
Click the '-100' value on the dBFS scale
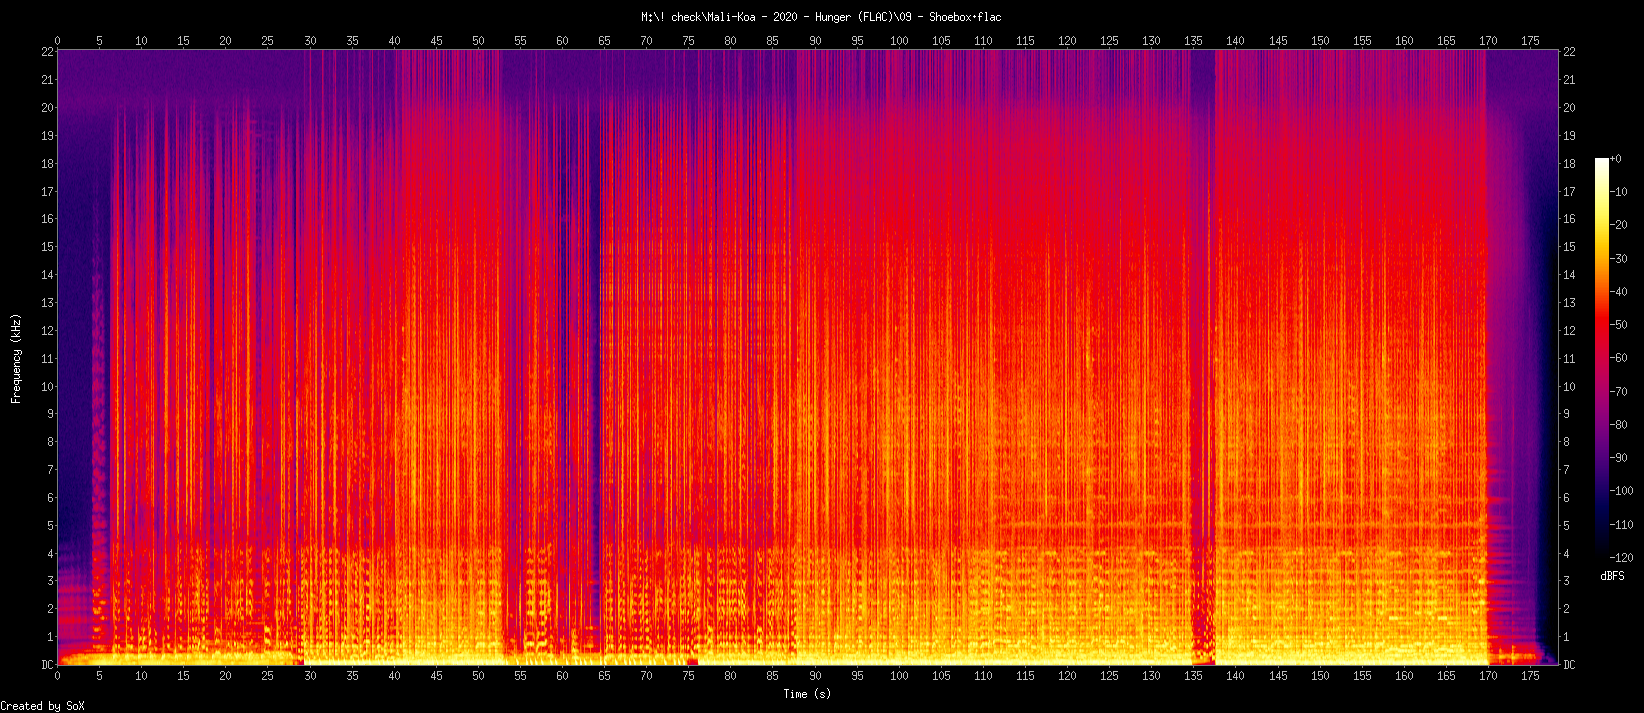1621,491
